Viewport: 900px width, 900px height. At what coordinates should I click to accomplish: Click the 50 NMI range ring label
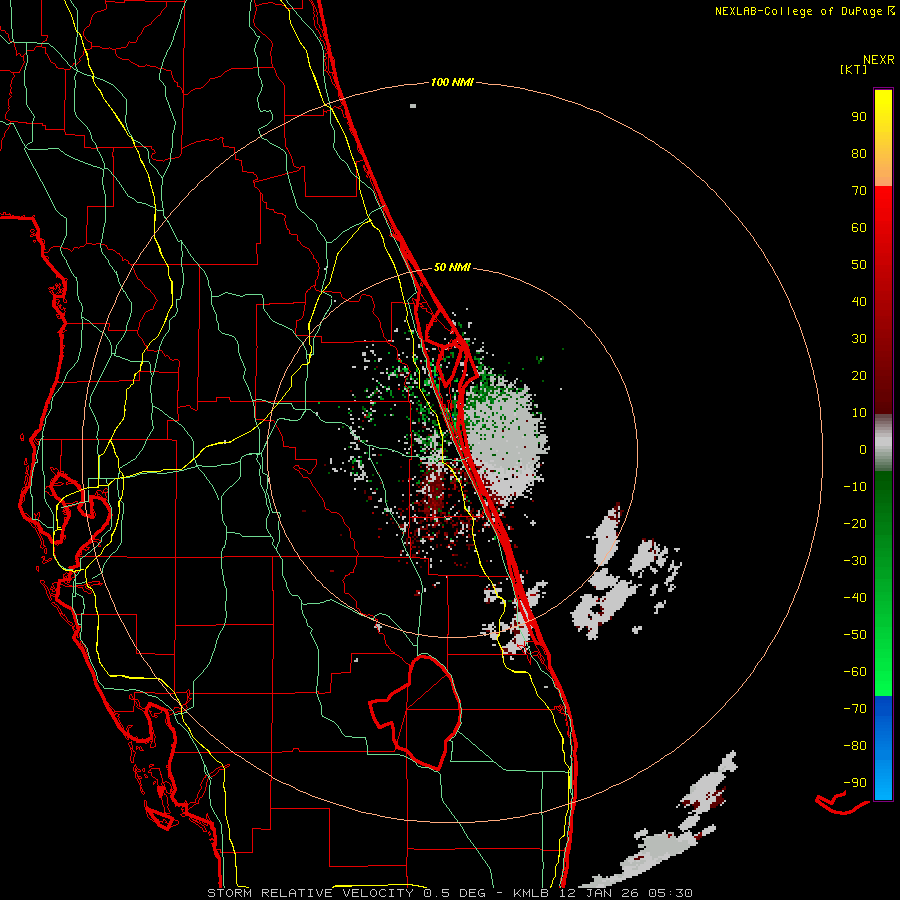tap(452, 267)
